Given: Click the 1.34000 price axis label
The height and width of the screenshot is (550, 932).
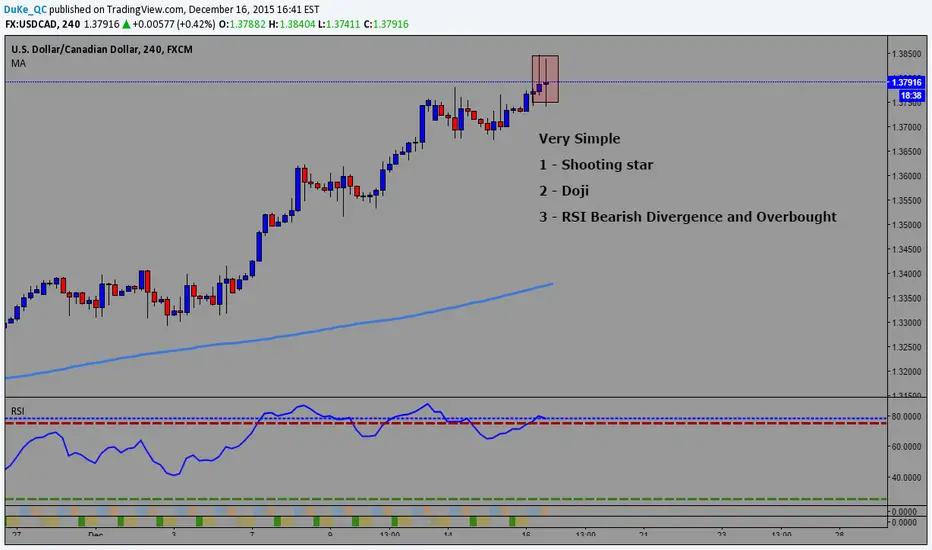Looking at the screenshot, I should tap(906, 274).
